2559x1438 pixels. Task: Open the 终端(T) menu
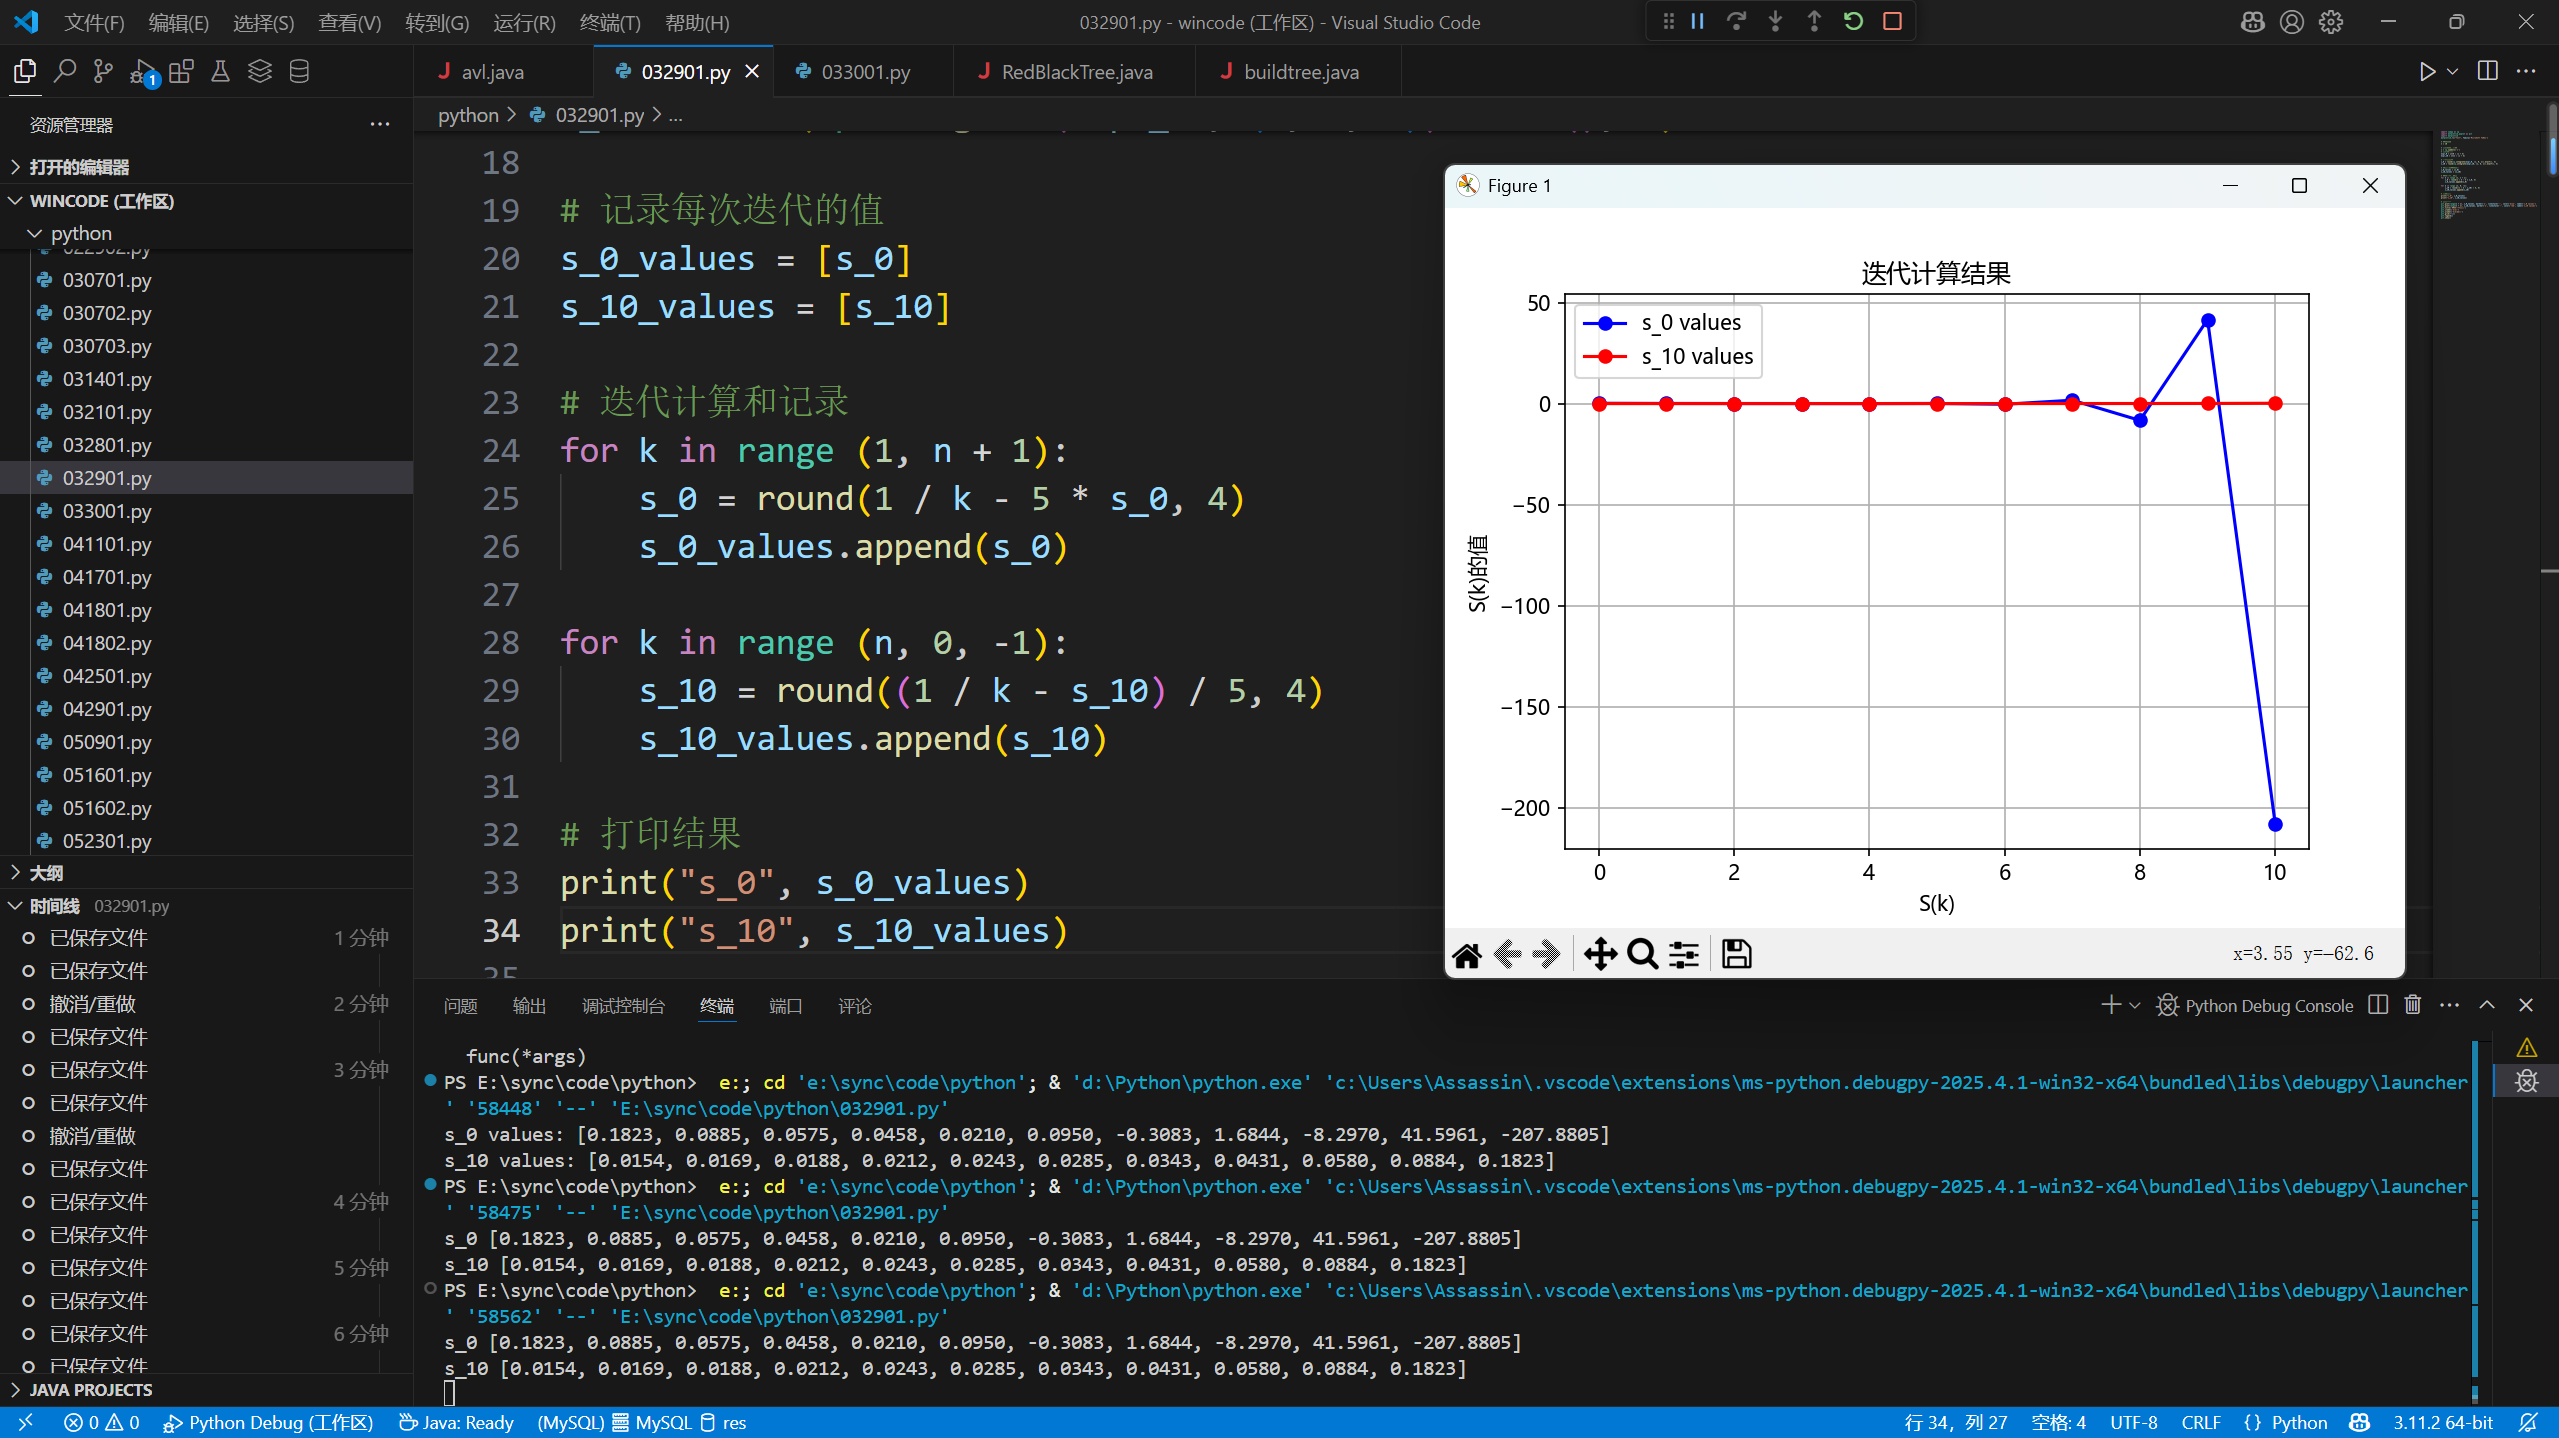point(609,22)
